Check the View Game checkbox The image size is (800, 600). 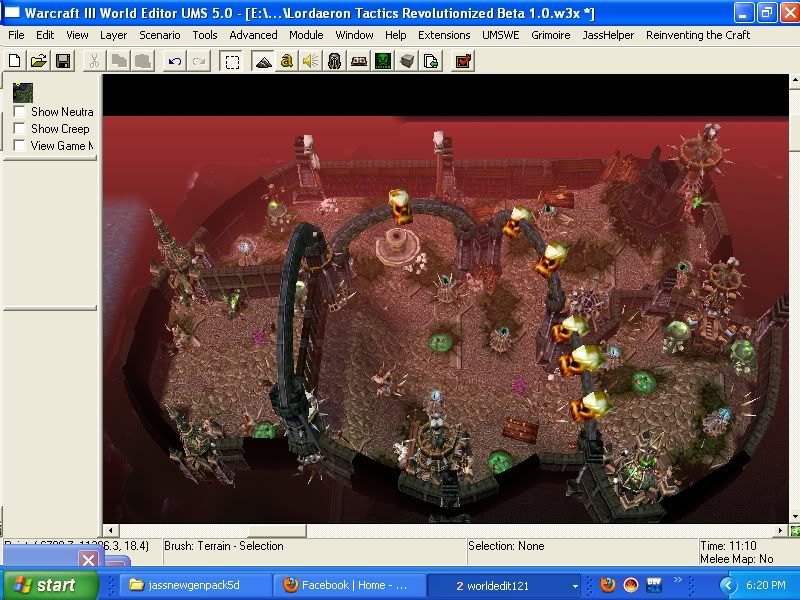click(19, 145)
